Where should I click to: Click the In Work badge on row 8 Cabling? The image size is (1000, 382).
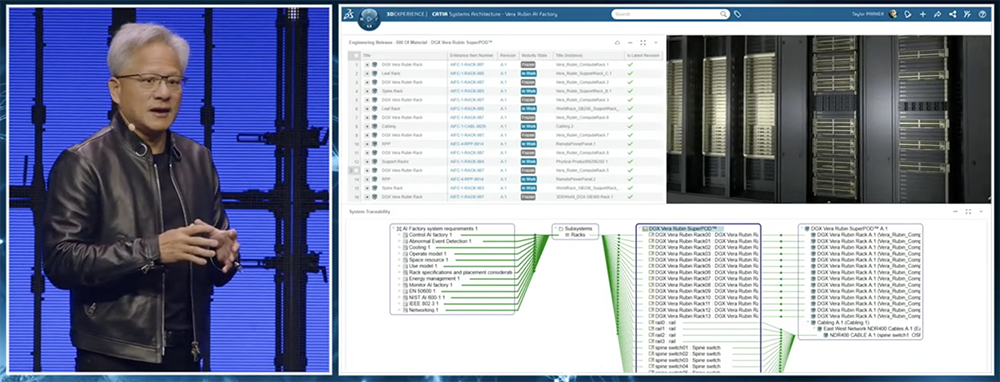[528, 126]
